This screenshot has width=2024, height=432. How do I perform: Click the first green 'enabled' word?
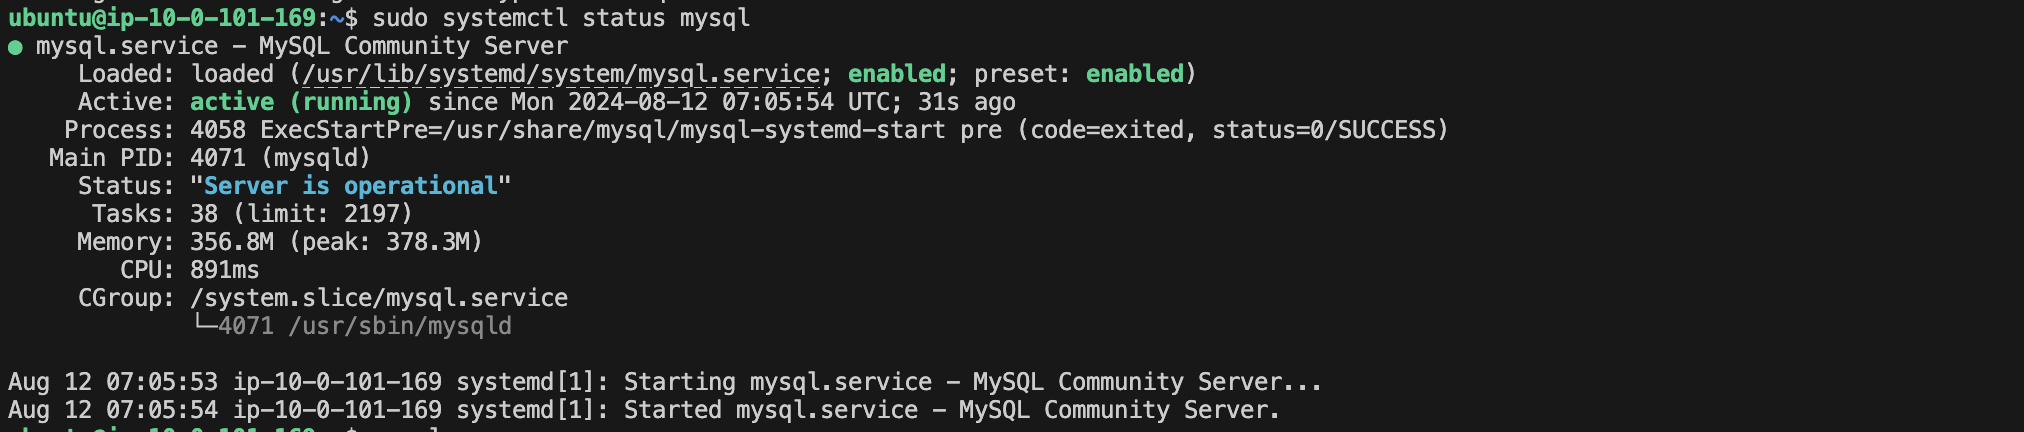(897, 74)
